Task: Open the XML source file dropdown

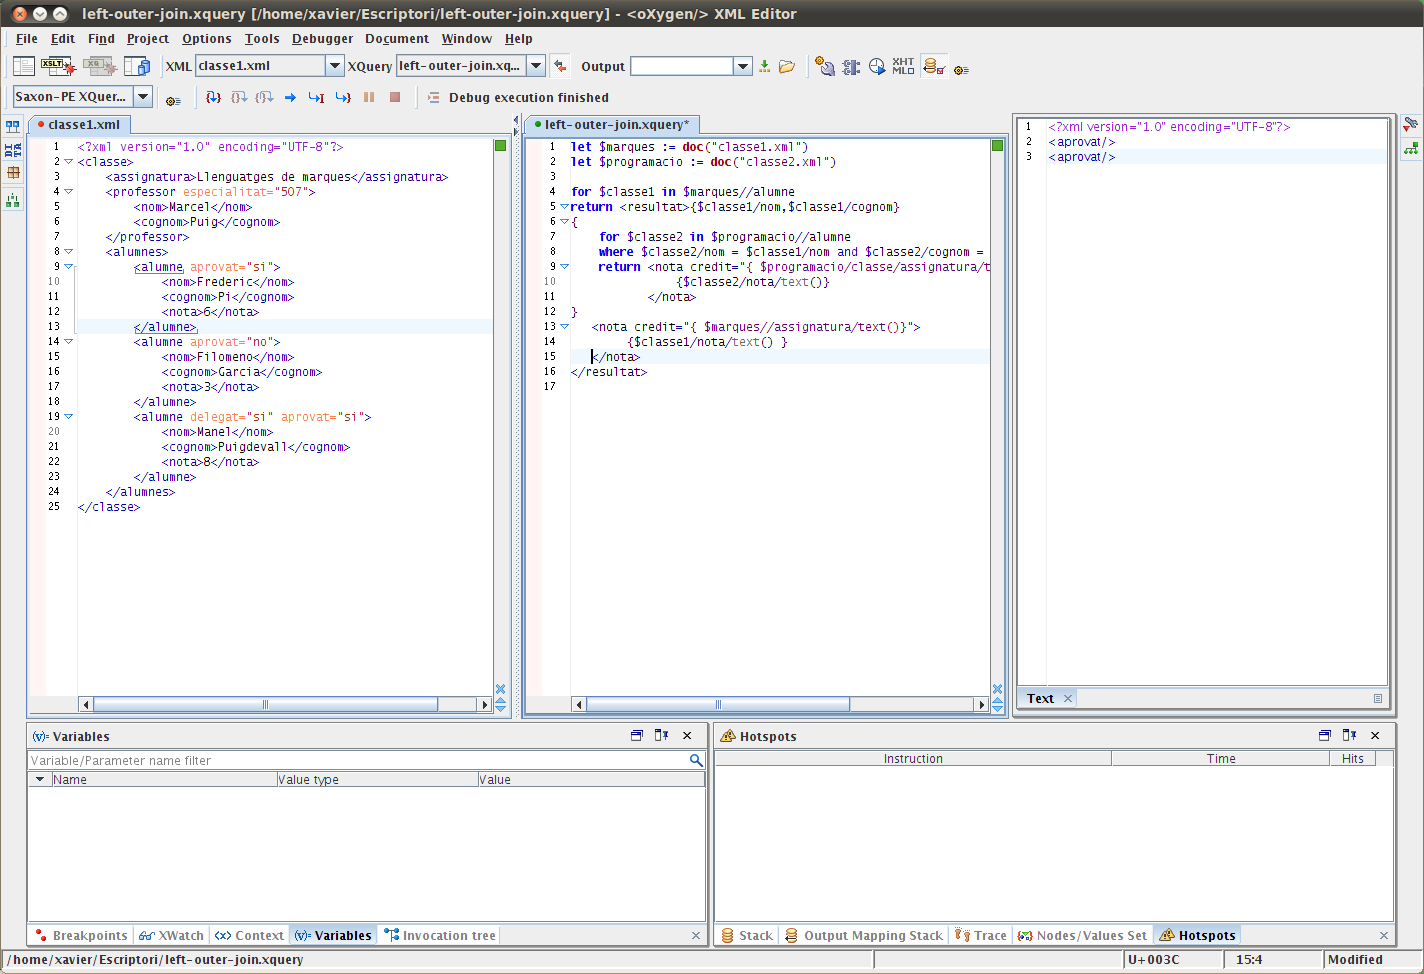Action: (334, 66)
